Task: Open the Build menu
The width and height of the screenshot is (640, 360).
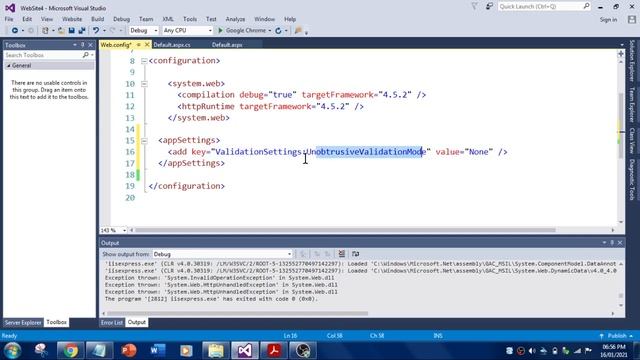Action: [x=98, y=19]
